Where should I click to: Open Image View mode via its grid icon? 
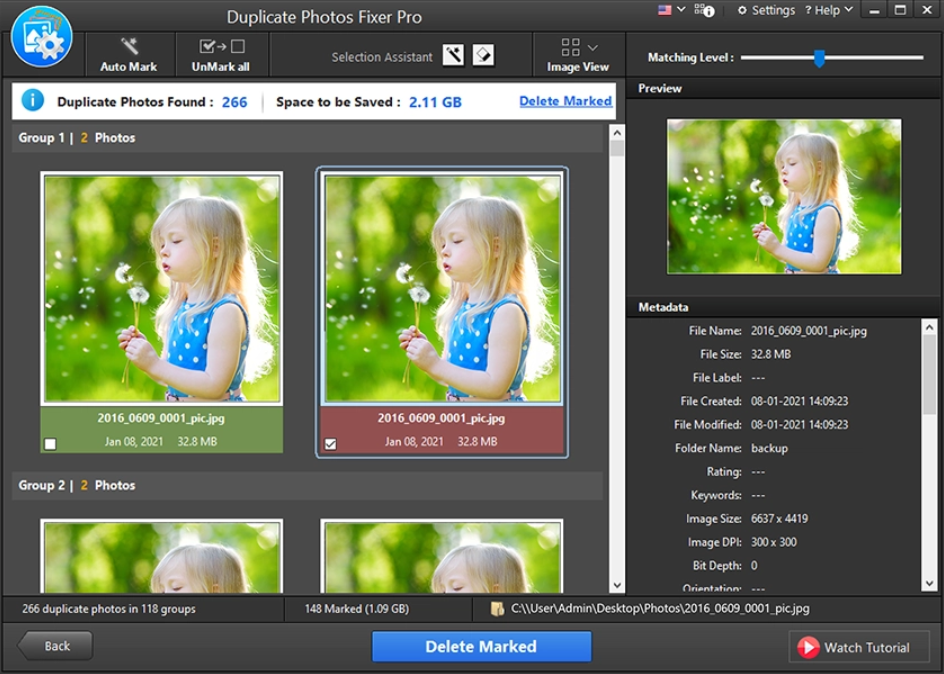click(571, 44)
